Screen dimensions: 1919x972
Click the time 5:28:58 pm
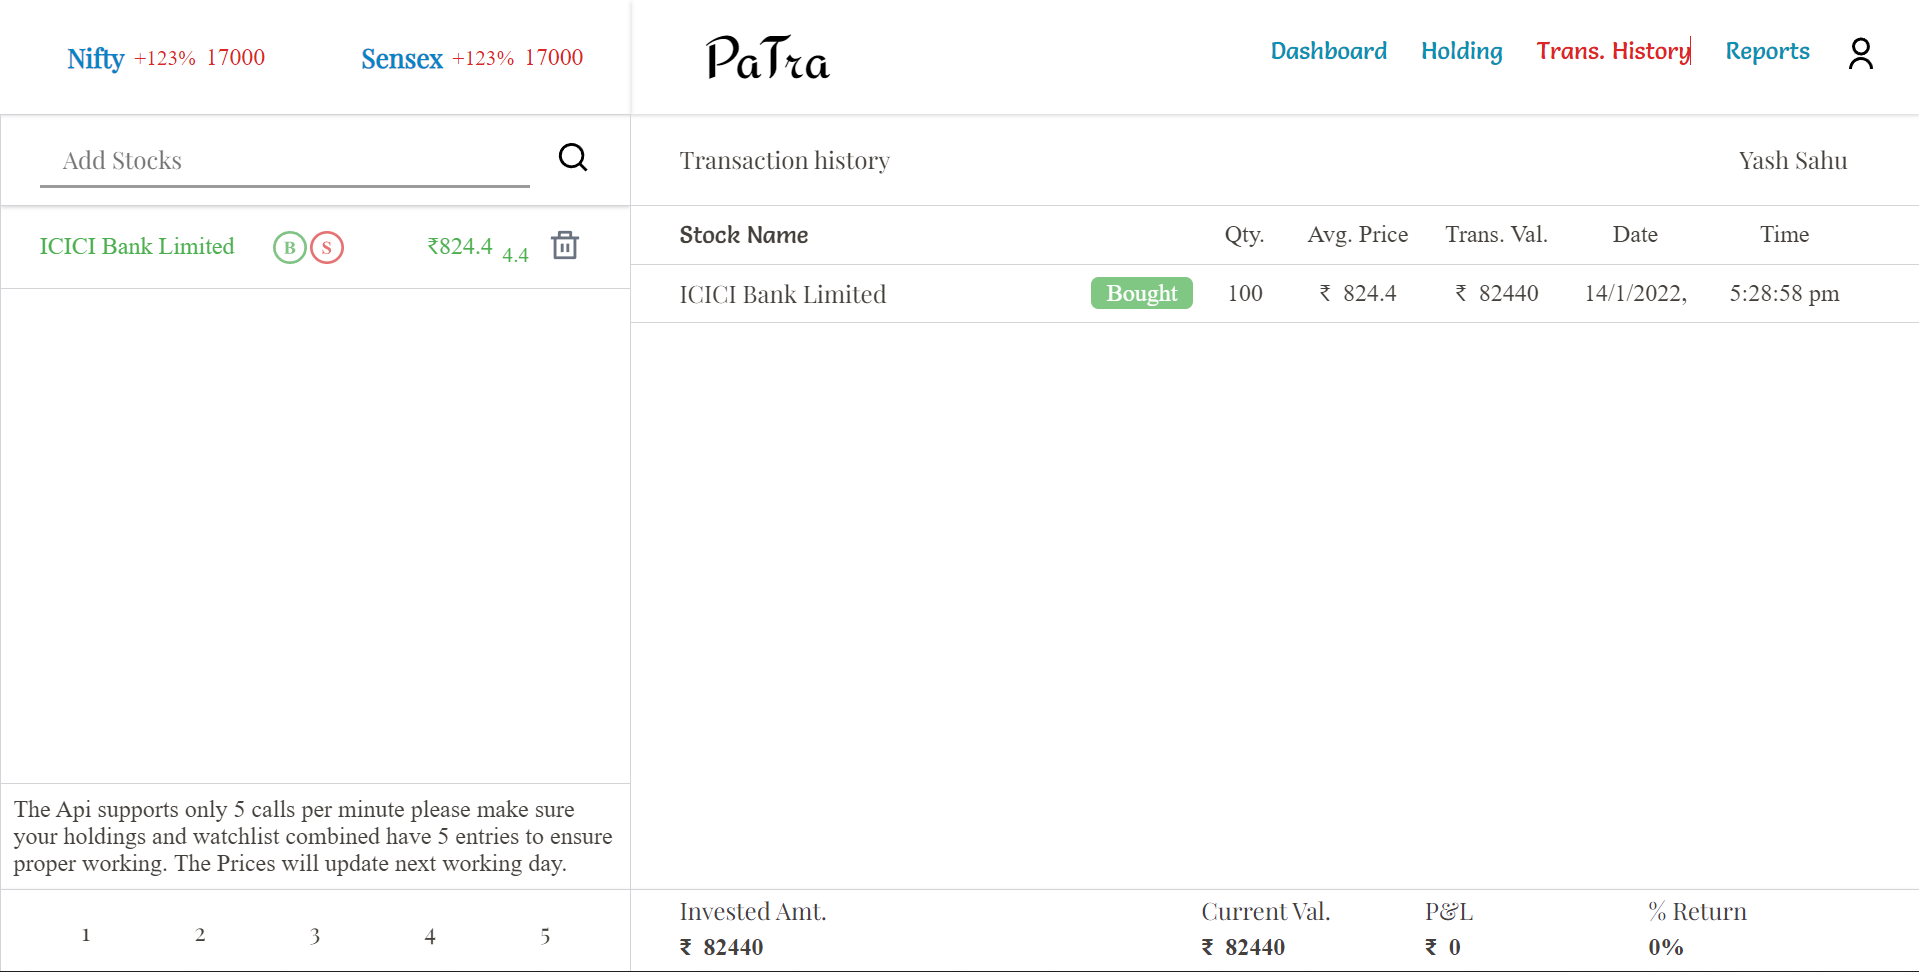coord(1785,293)
